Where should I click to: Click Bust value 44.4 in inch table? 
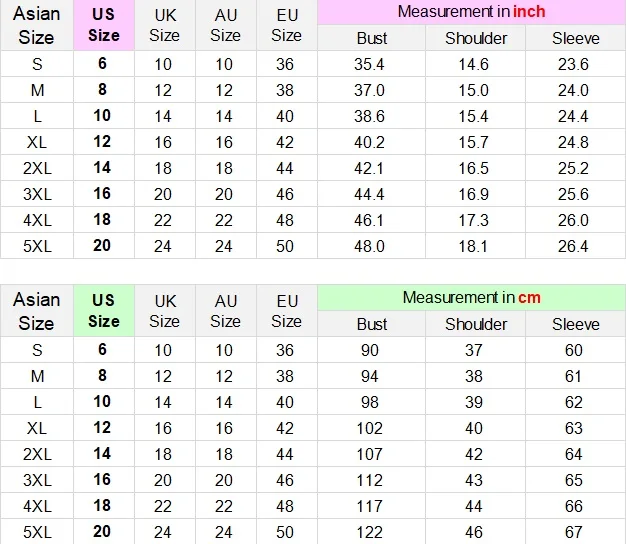pos(369,194)
